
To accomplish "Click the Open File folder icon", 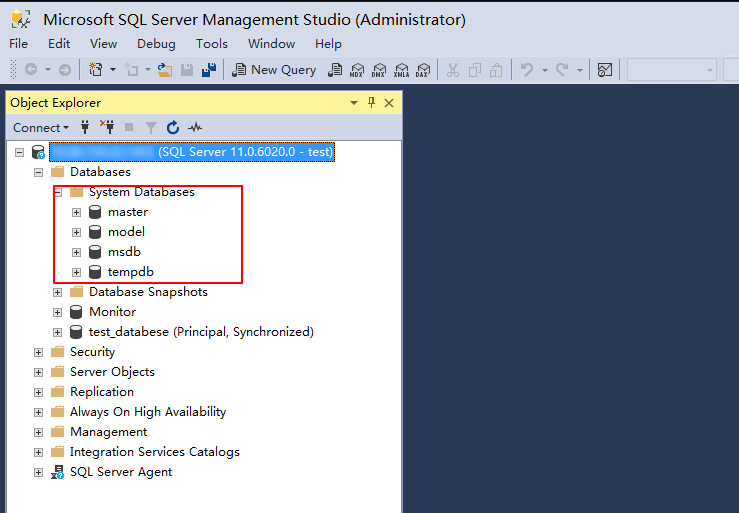I will click(164, 70).
